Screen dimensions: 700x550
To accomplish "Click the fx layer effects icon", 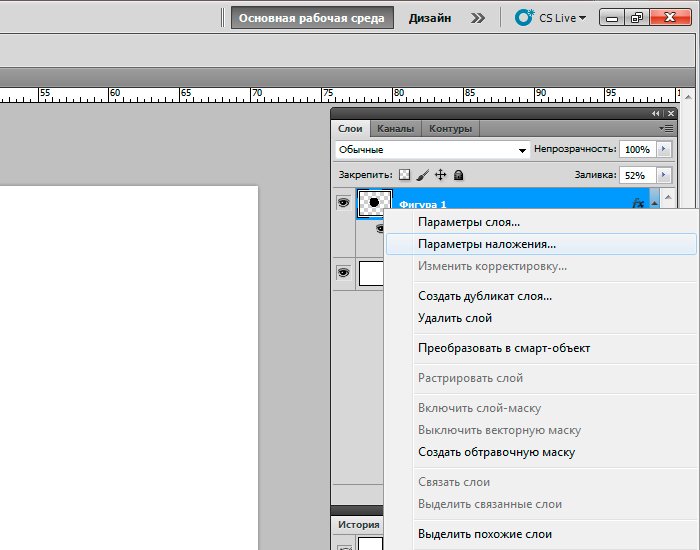I will (x=638, y=202).
